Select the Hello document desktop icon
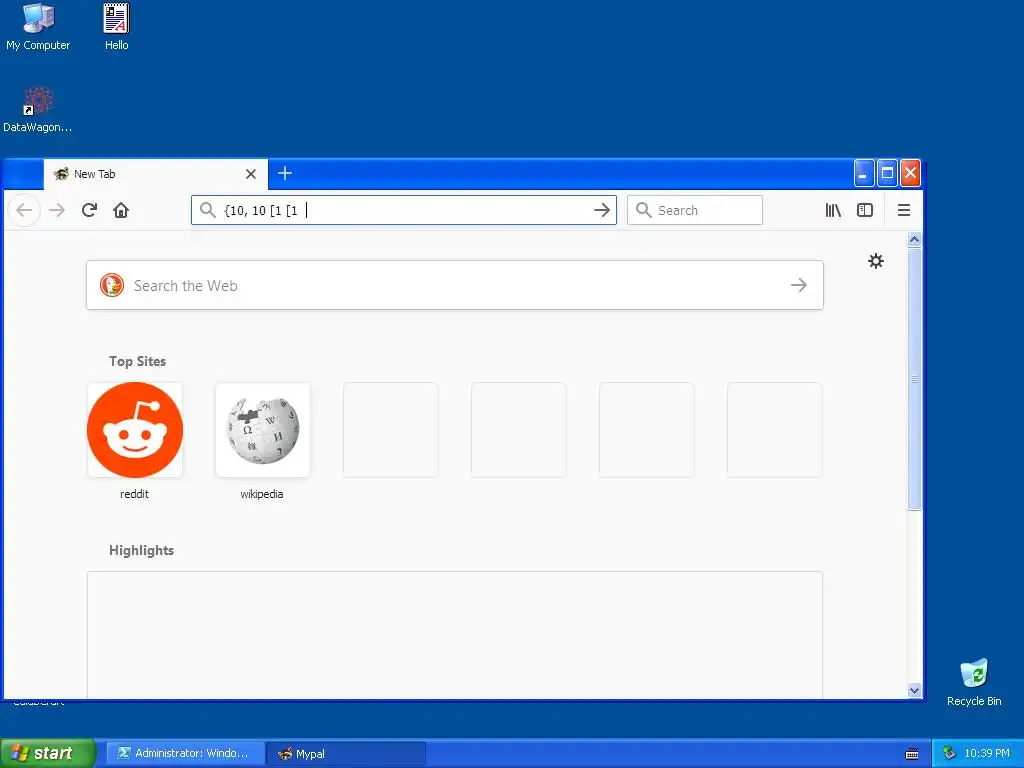 [x=116, y=27]
